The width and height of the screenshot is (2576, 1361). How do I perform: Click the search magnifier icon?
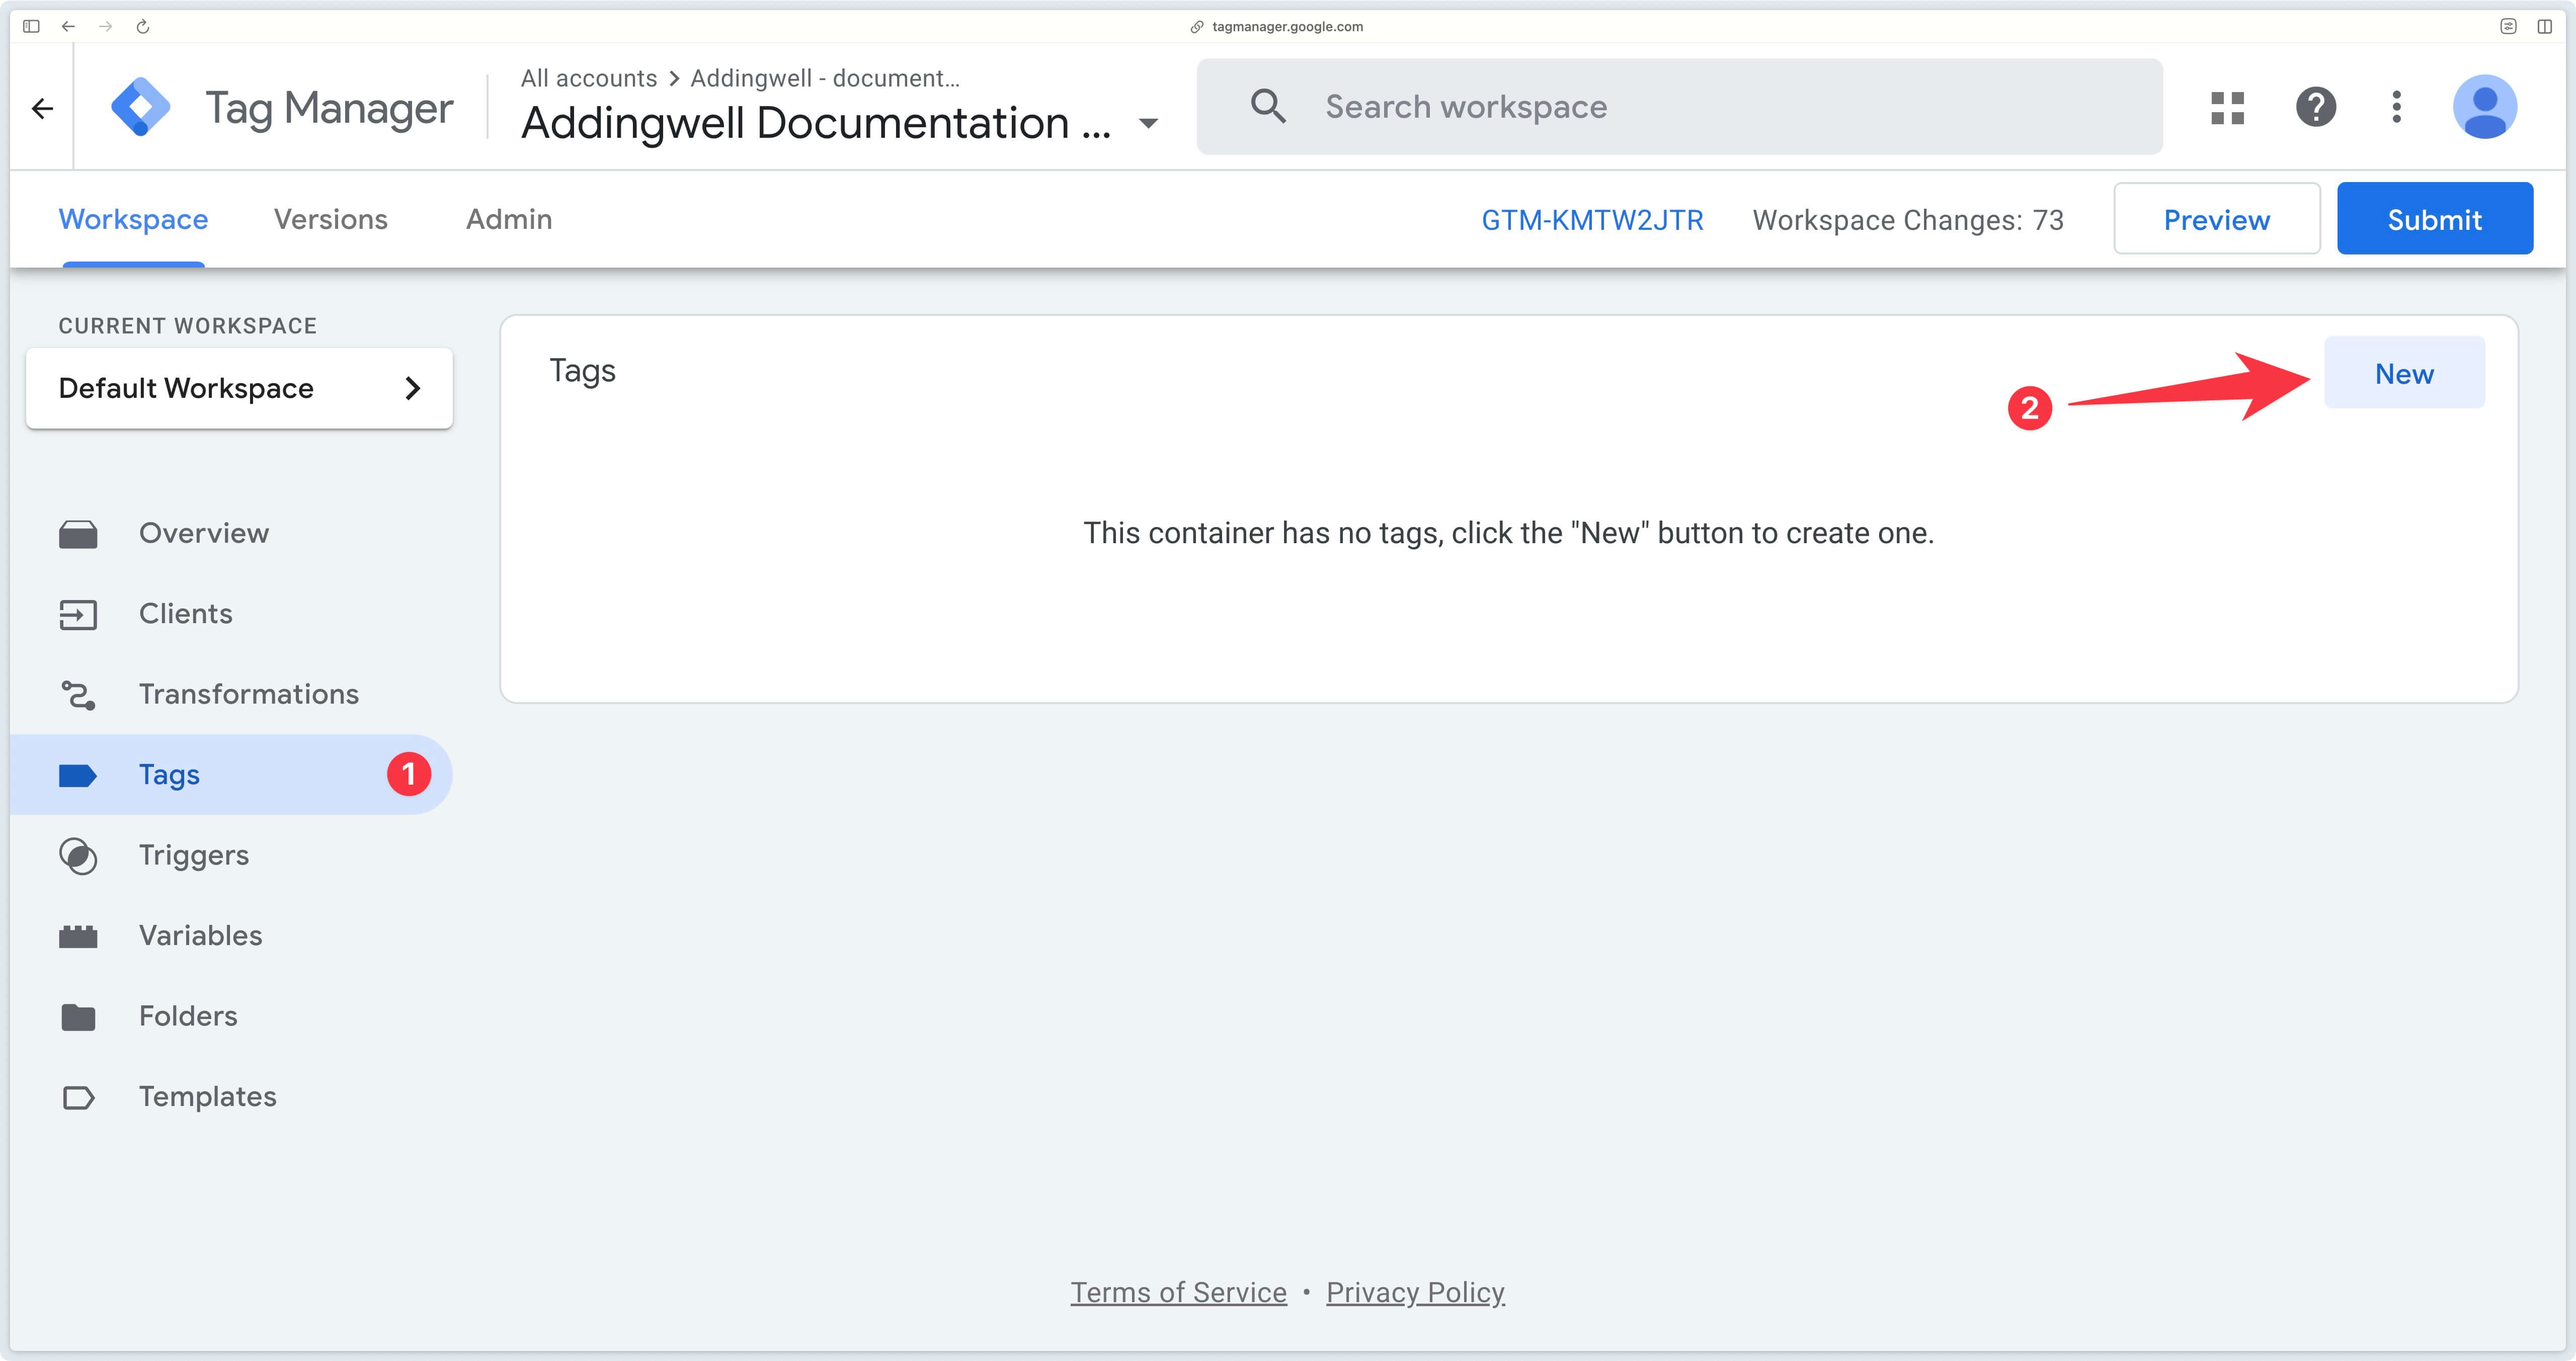1268,106
